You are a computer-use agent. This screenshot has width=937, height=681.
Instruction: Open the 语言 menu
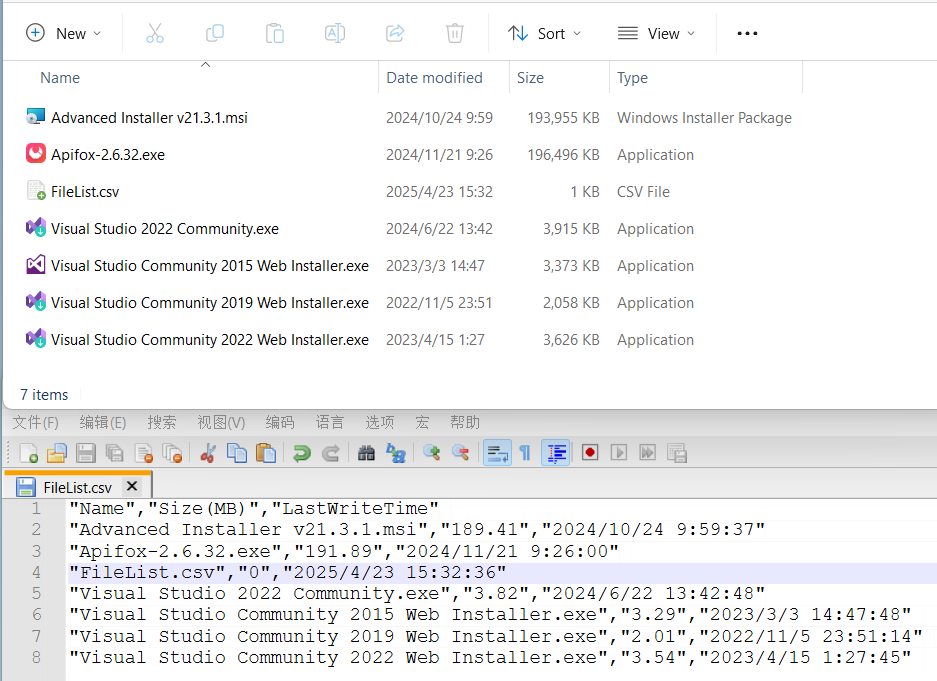(330, 422)
